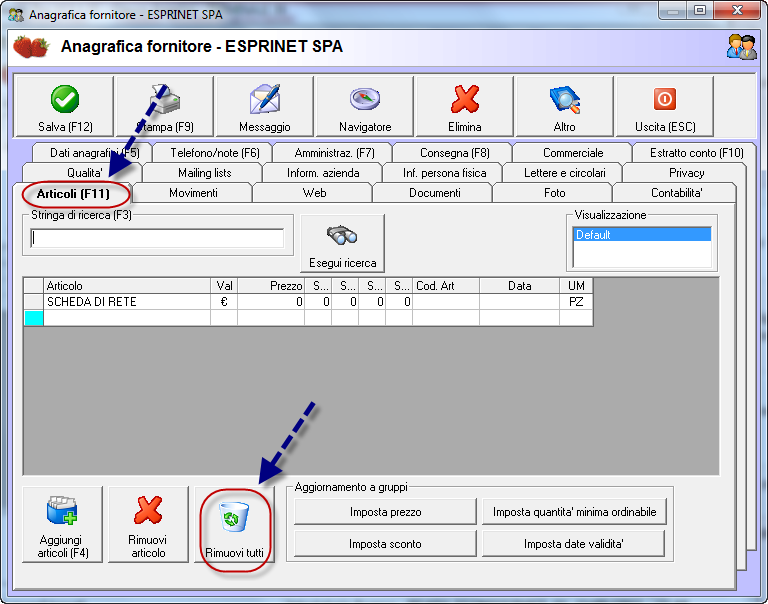This screenshot has width=768, height=604.
Task: Click the Imposta sconto button
Action: [x=385, y=544]
